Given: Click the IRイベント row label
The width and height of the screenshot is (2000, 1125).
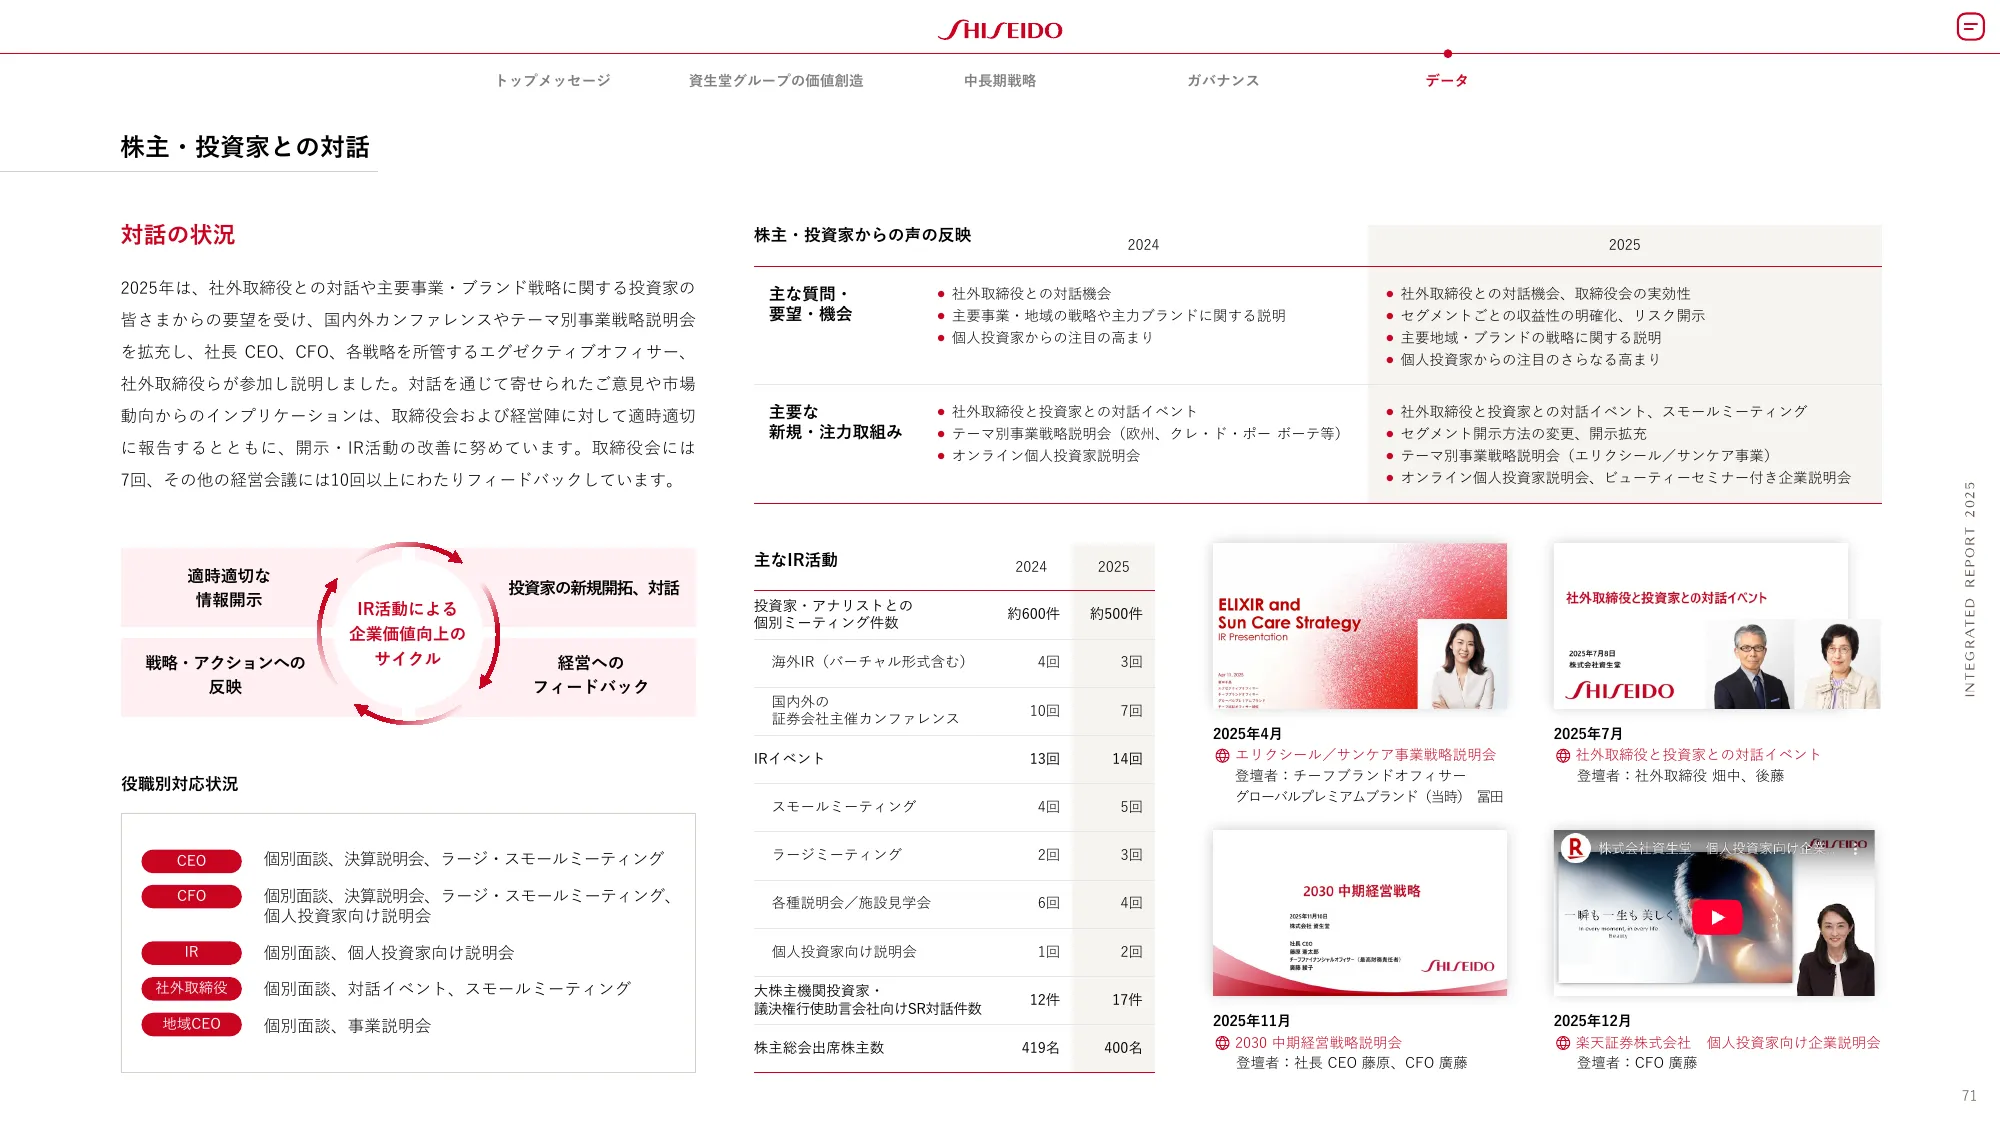Looking at the screenshot, I should click(x=789, y=759).
